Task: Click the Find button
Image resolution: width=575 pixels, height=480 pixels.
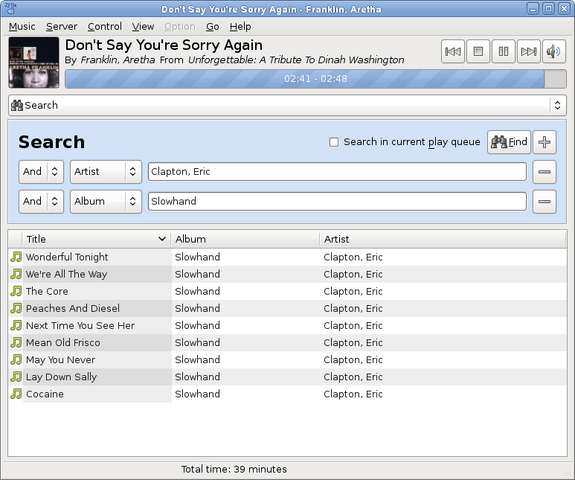Action: tap(509, 142)
